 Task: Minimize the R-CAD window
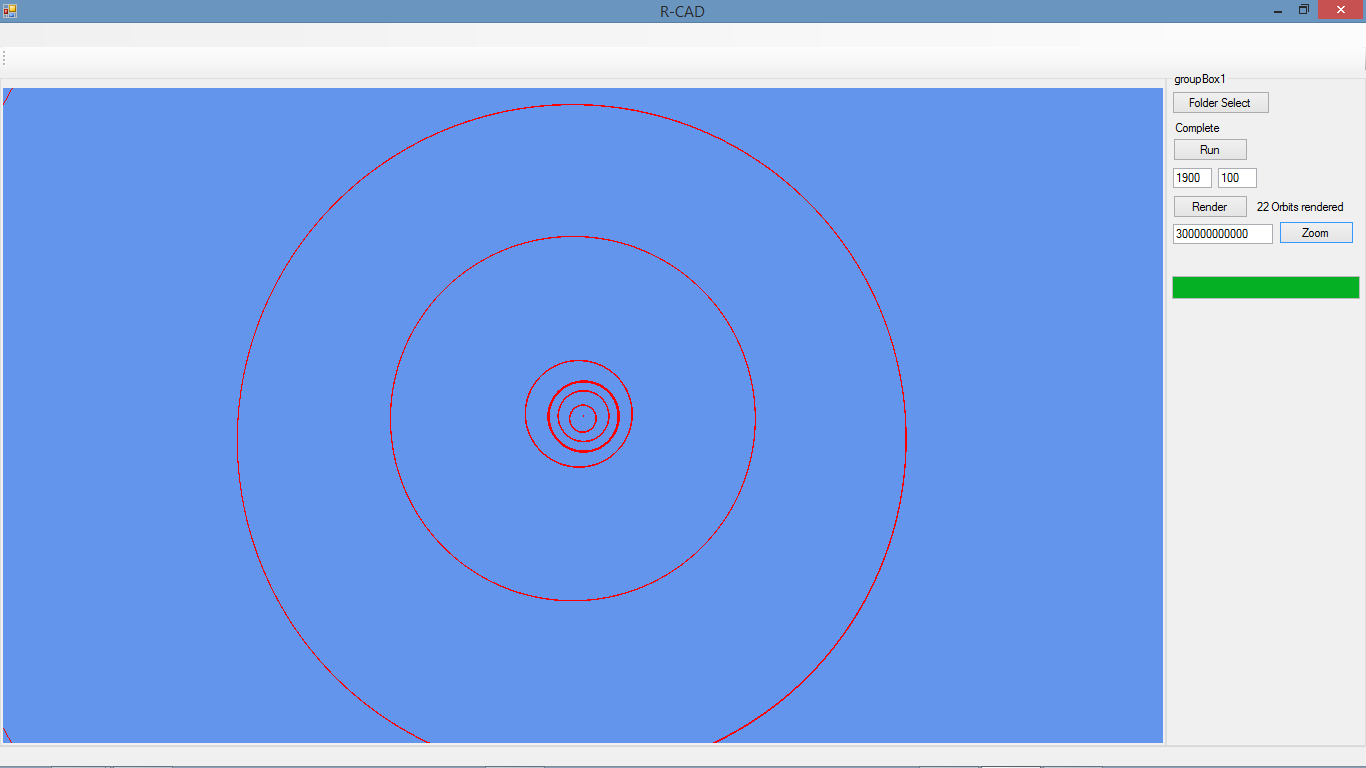1277,11
